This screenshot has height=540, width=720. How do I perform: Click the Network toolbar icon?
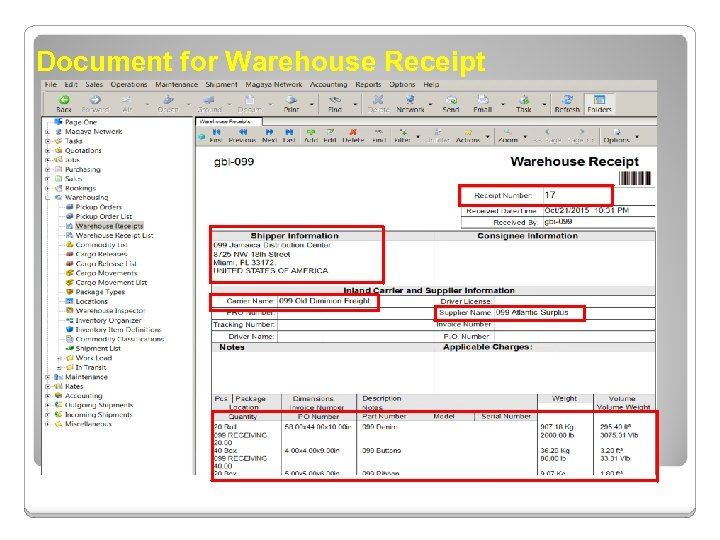(x=410, y=104)
